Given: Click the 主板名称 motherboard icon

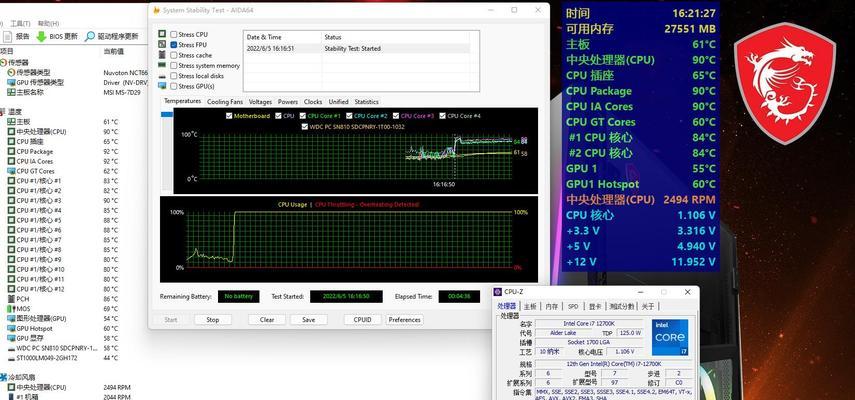Looking at the screenshot, I should tap(11, 92).
